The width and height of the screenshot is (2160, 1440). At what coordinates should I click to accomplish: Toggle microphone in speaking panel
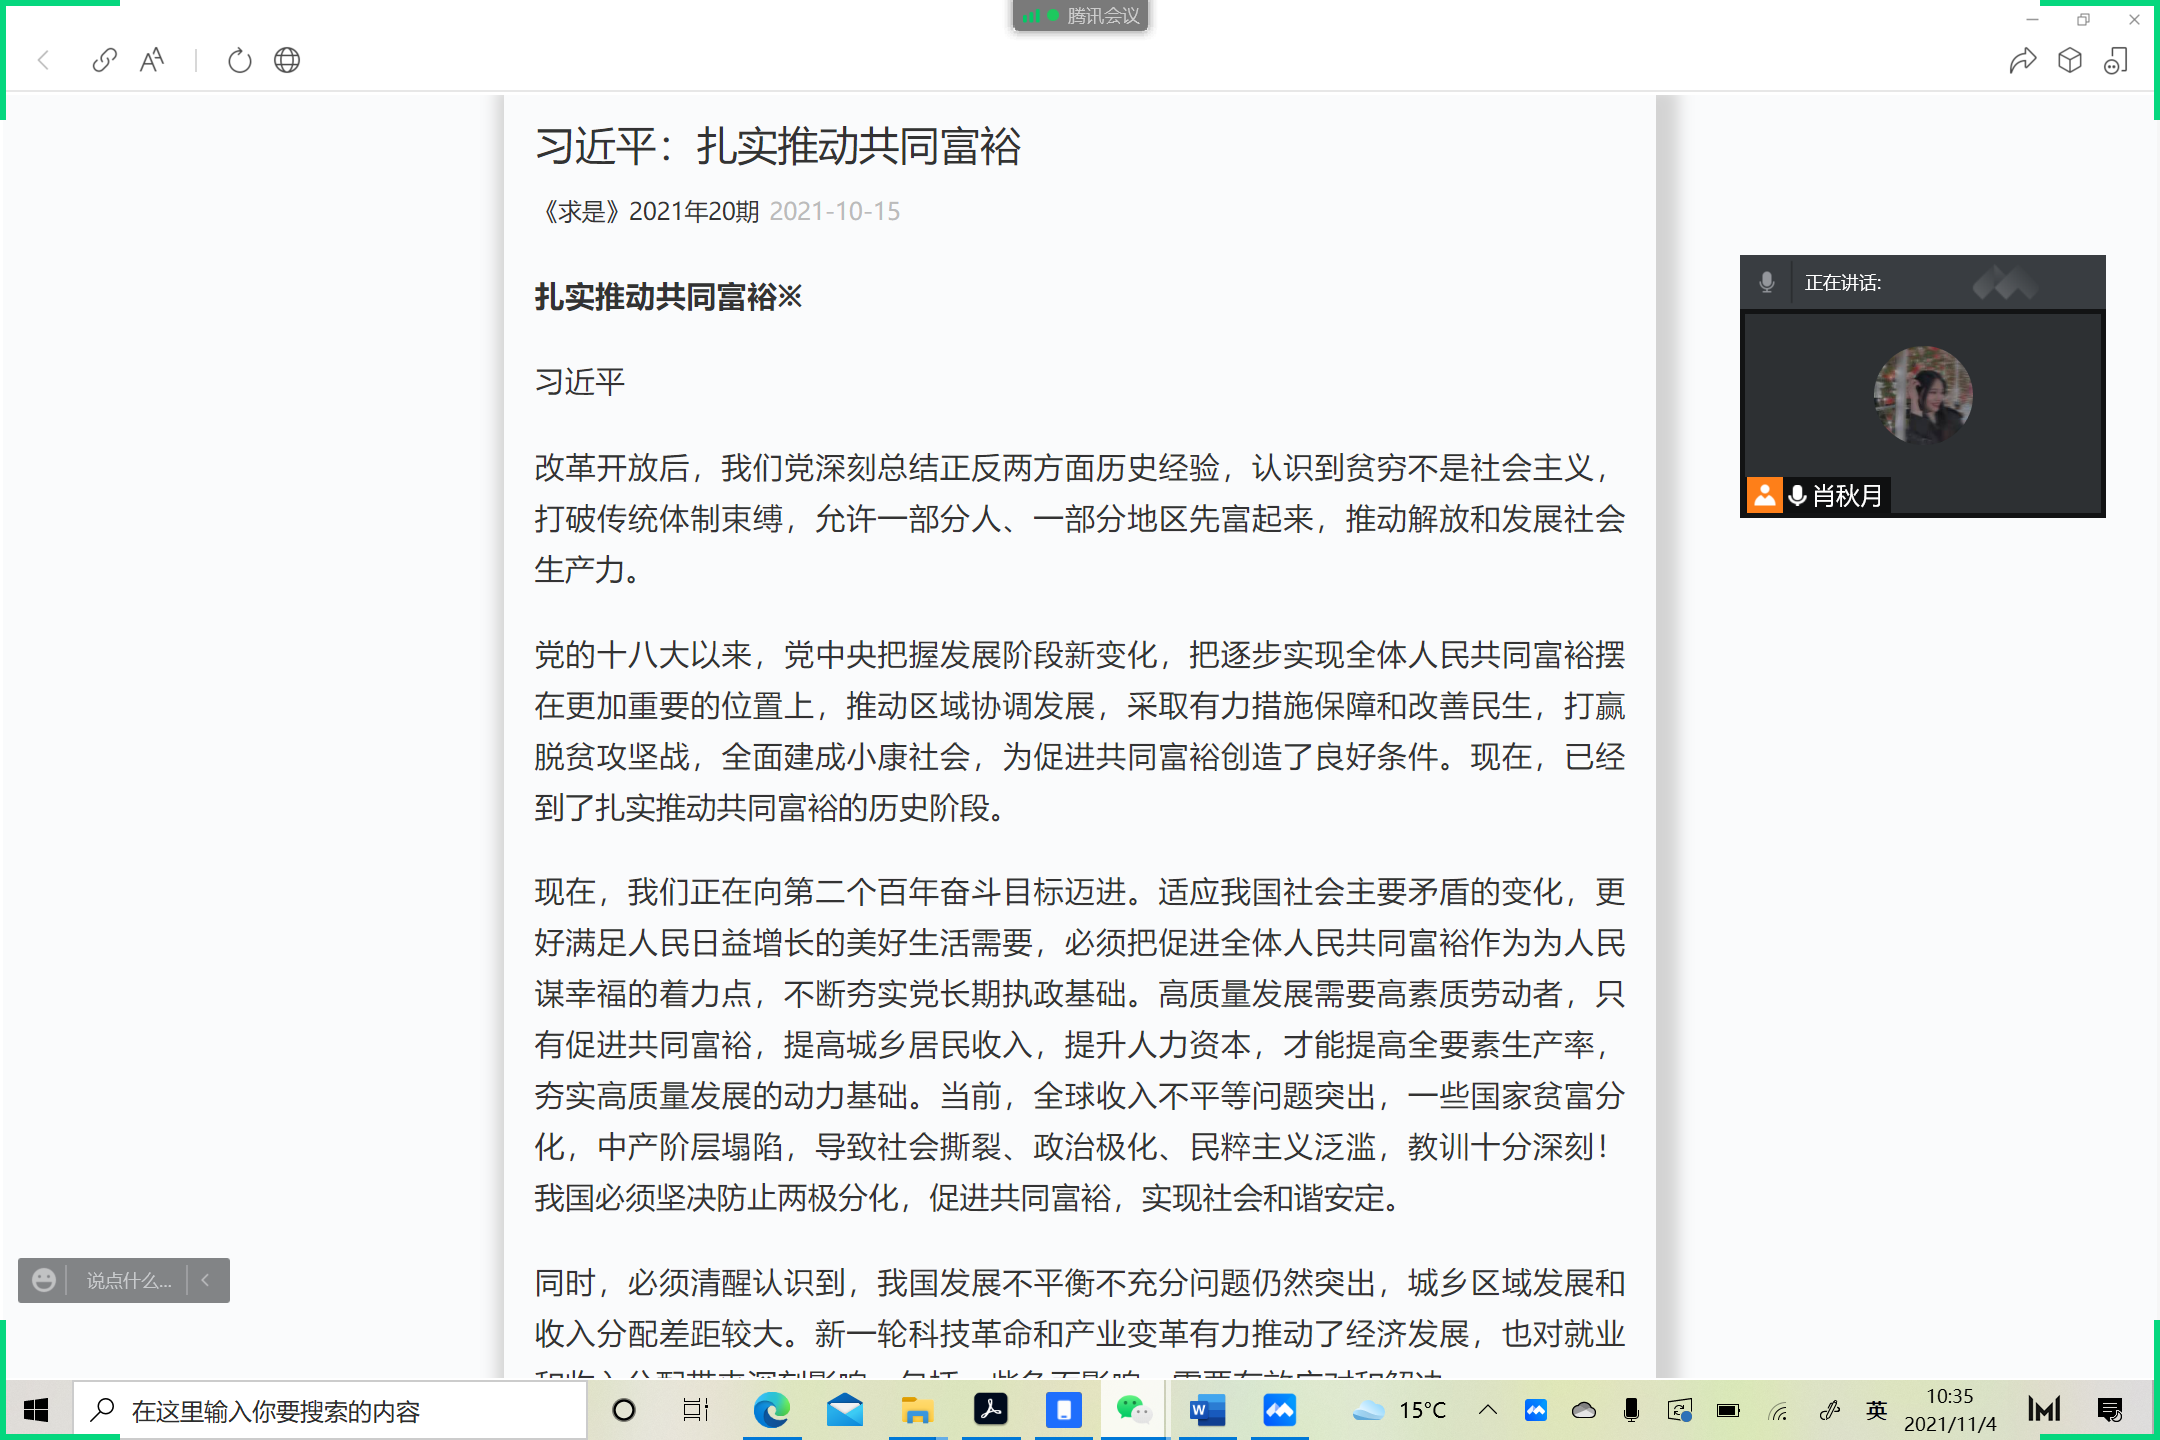coord(1767,283)
